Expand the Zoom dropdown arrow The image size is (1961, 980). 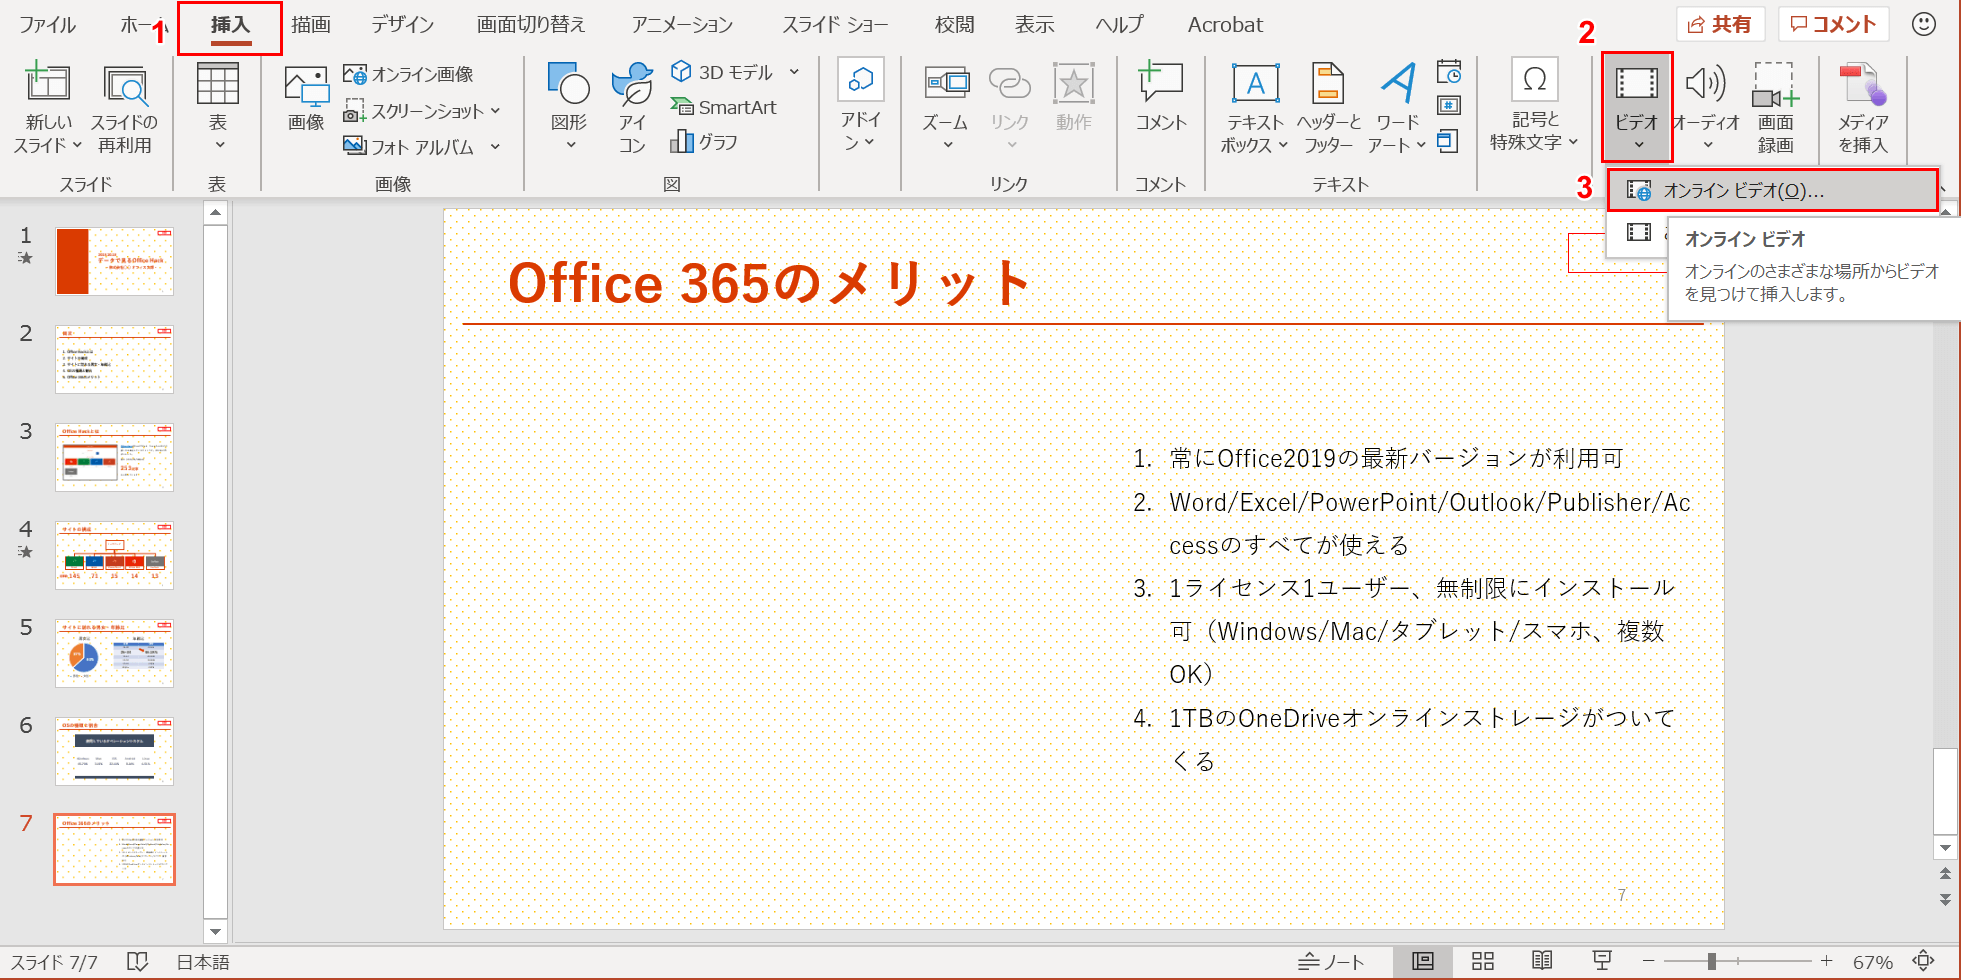[x=947, y=145]
